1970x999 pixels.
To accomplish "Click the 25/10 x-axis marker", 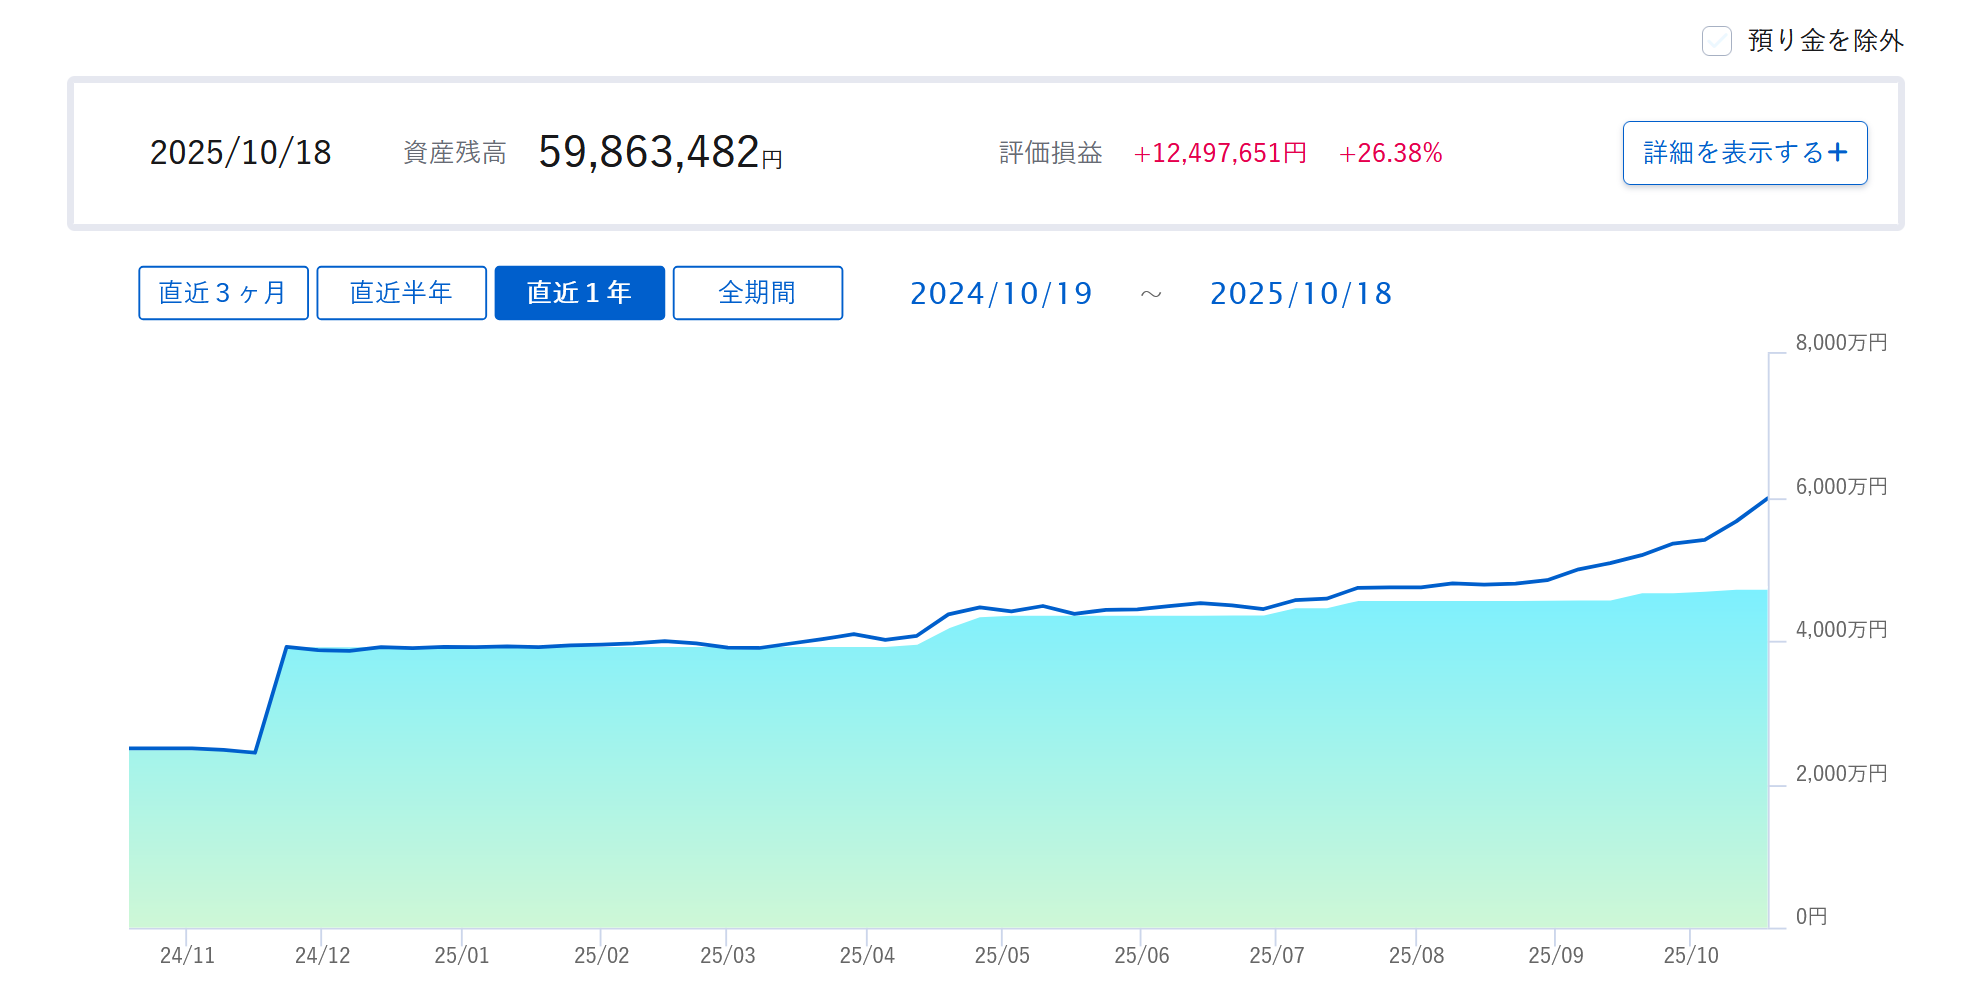I will tap(1691, 955).
